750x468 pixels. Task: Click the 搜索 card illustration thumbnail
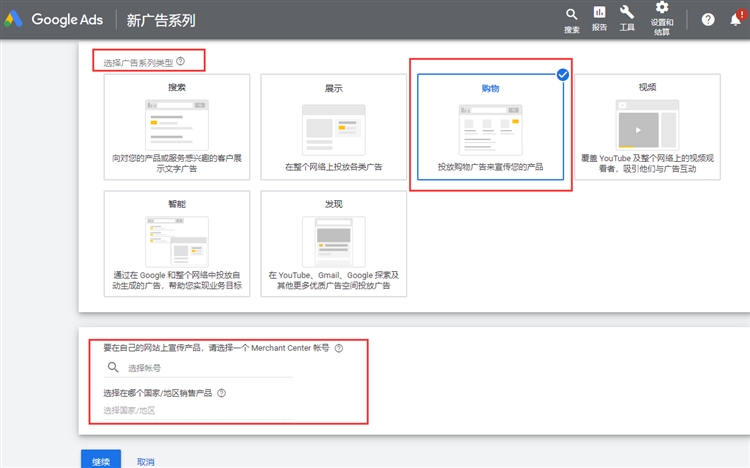[177, 125]
